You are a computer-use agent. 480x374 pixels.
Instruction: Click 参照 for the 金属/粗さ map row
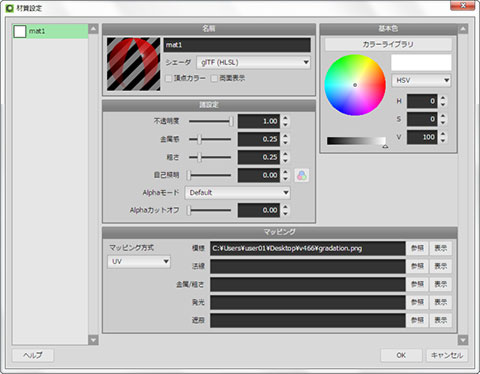pos(417,284)
